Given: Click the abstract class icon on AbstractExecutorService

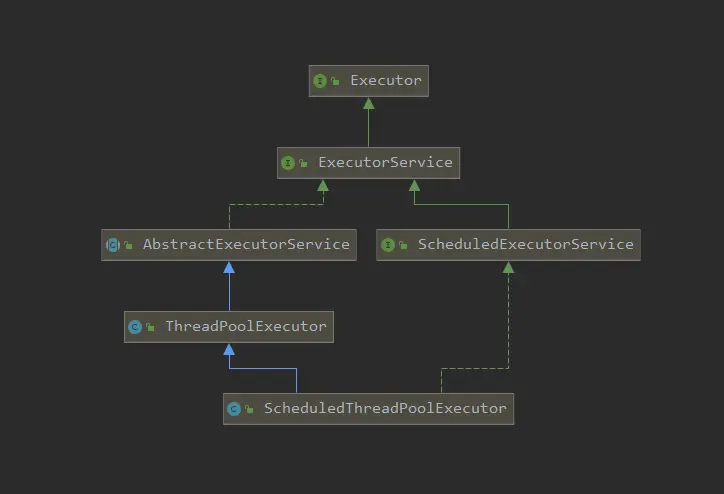Looking at the screenshot, I should [x=112, y=245].
